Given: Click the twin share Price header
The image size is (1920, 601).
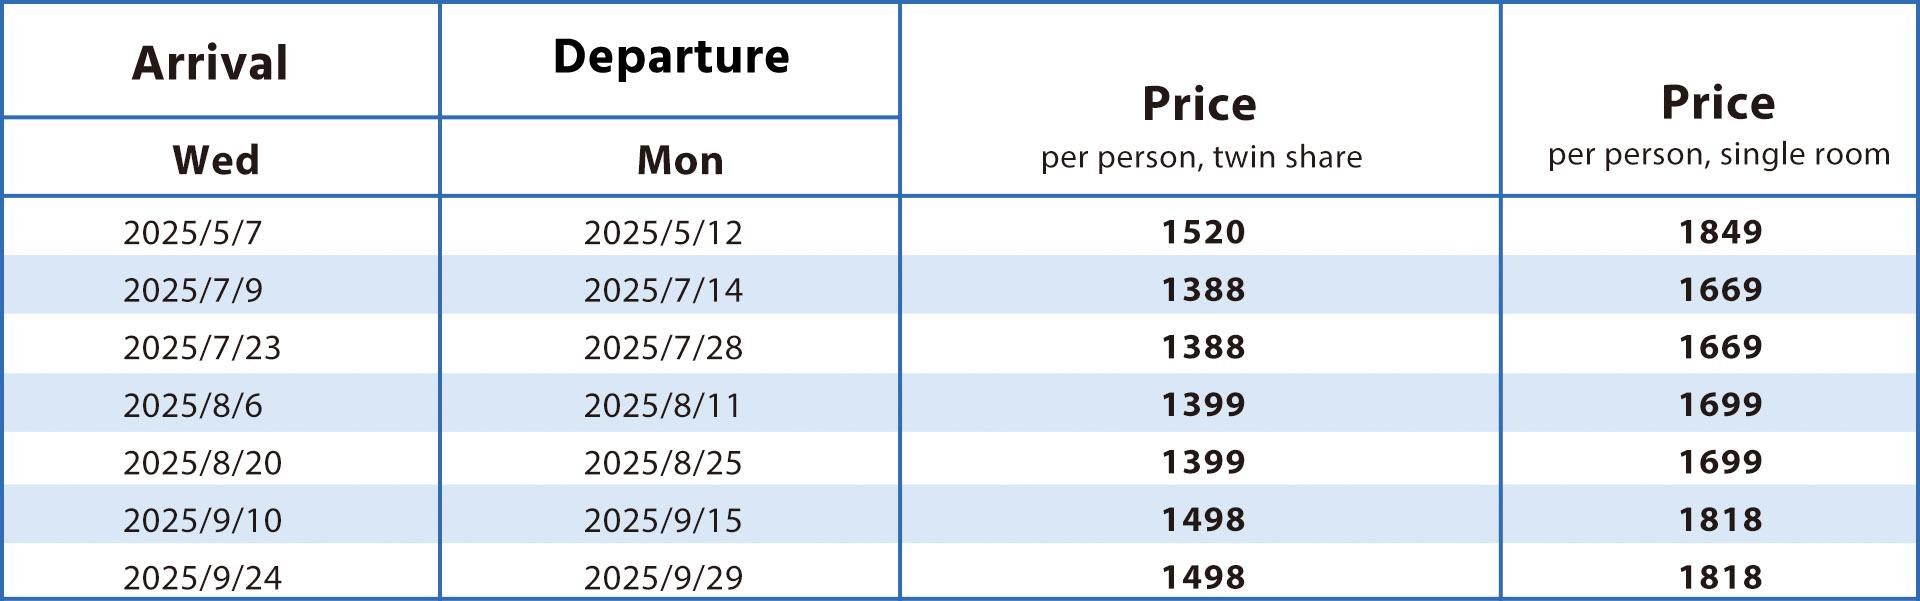Looking at the screenshot, I should (x=1200, y=127).
